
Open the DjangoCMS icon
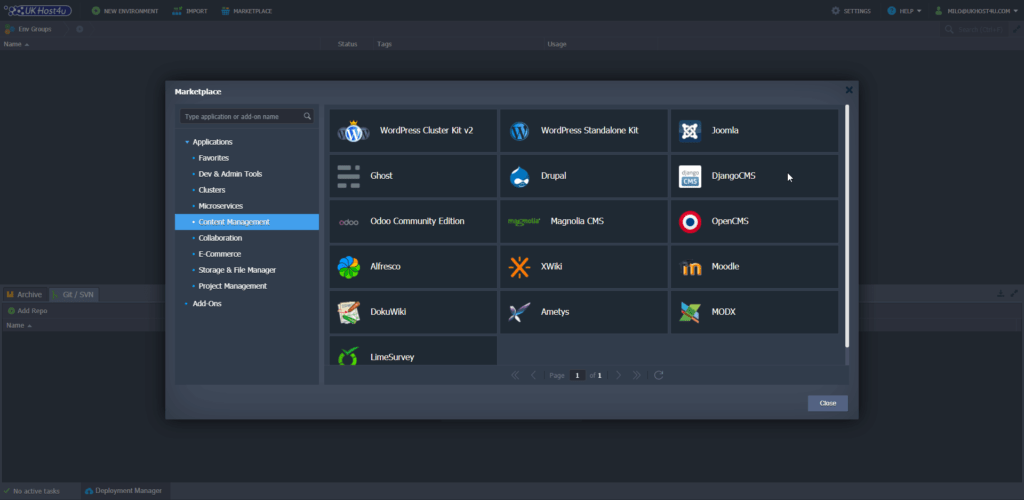(690, 176)
